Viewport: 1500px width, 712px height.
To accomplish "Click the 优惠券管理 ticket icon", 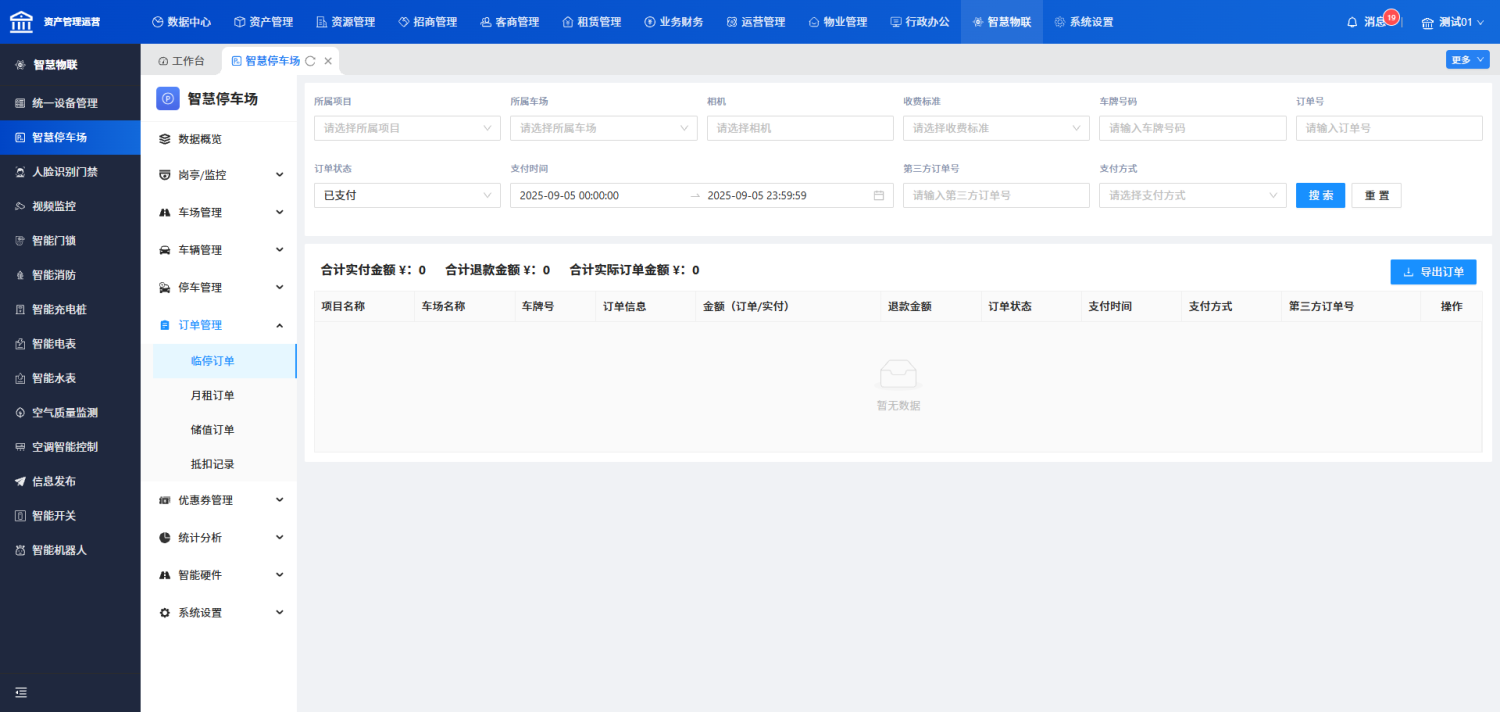I will point(165,500).
